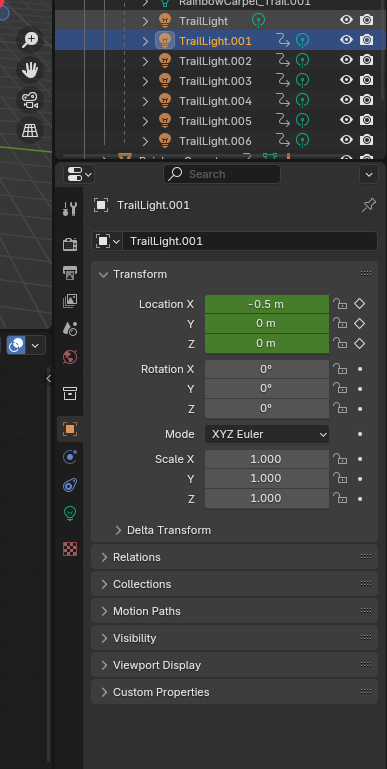Open the Collection properties box tab
Image resolution: width=387 pixels, height=769 pixels.
pyautogui.click(x=70, y=393)
